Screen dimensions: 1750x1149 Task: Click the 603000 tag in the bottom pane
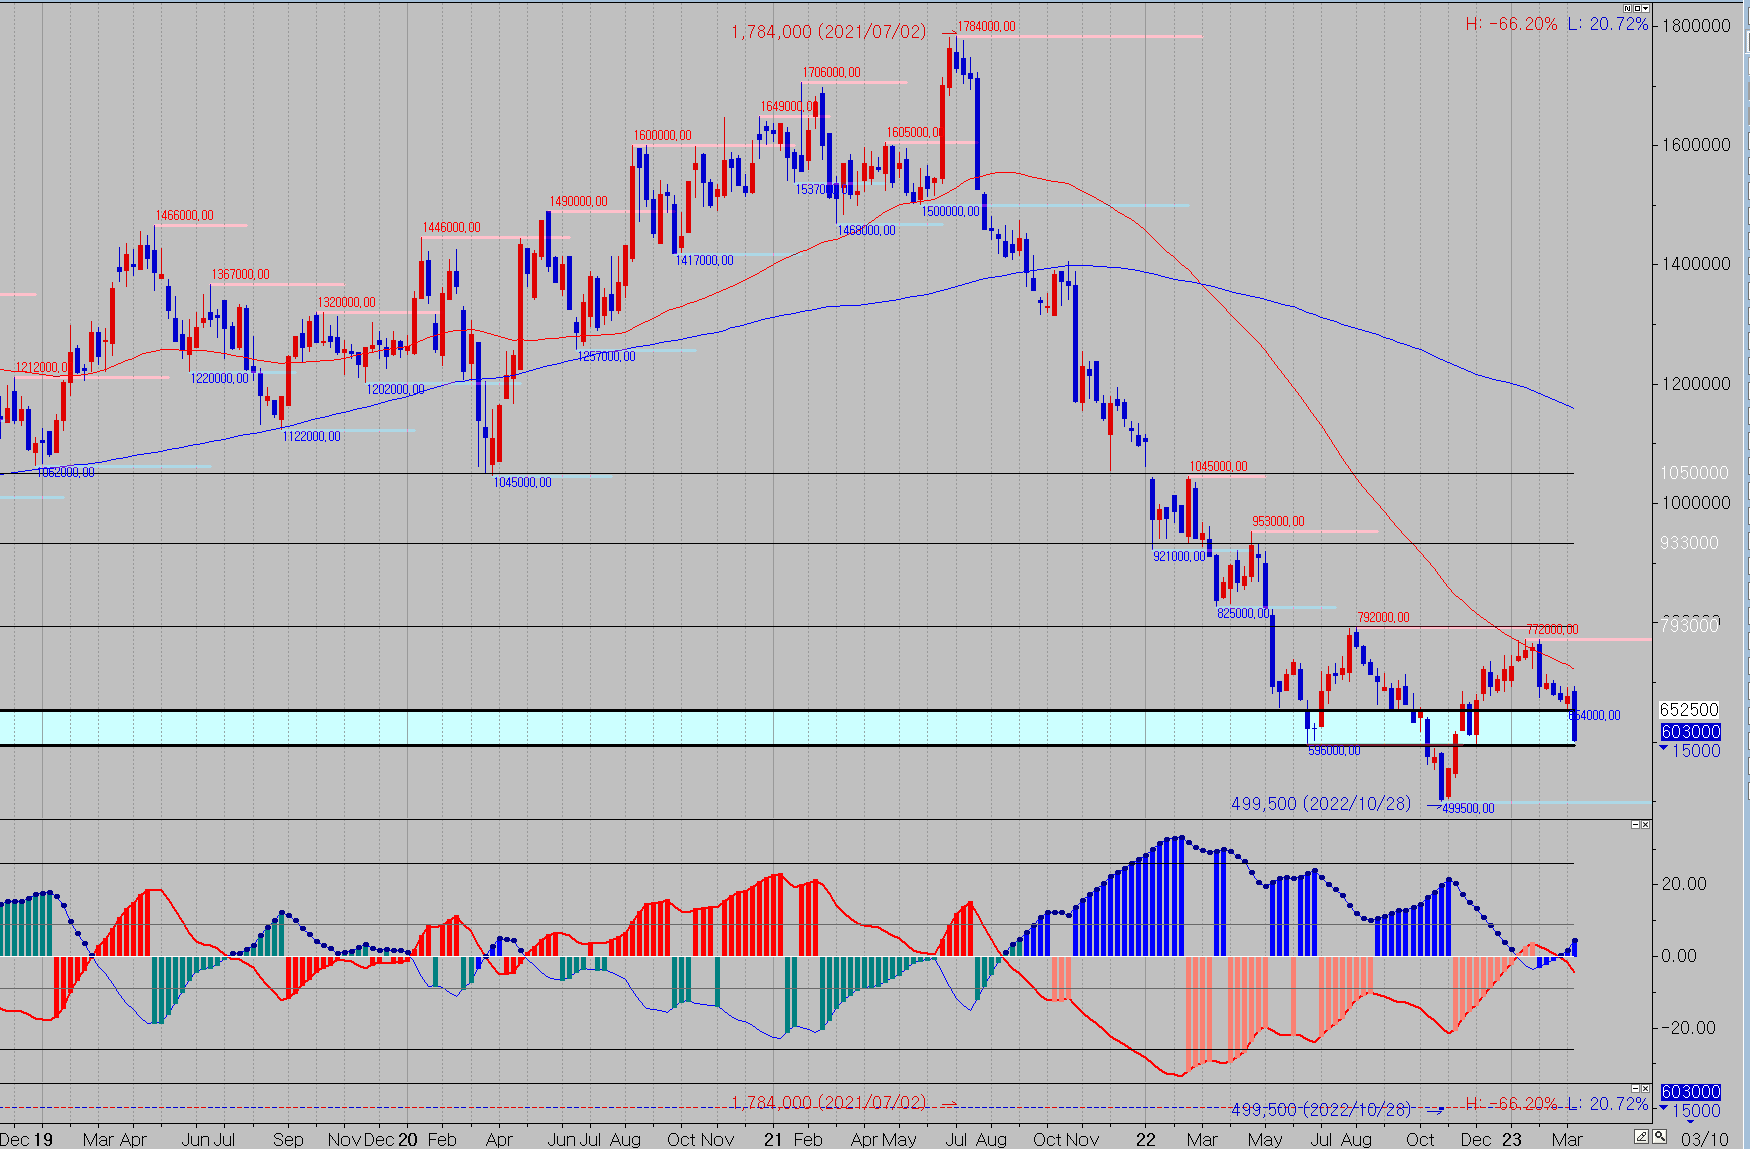click(x=1690, y=1092)
